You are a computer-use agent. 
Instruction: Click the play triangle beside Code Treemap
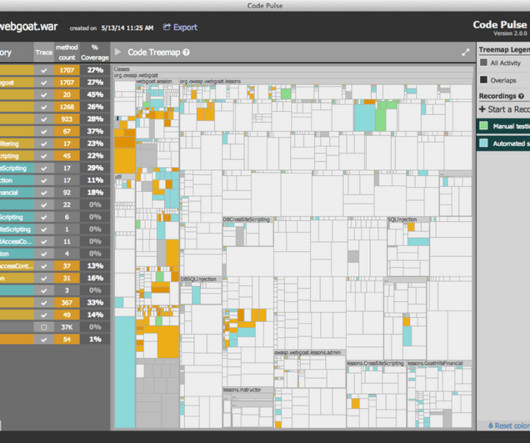pos(118,52)
